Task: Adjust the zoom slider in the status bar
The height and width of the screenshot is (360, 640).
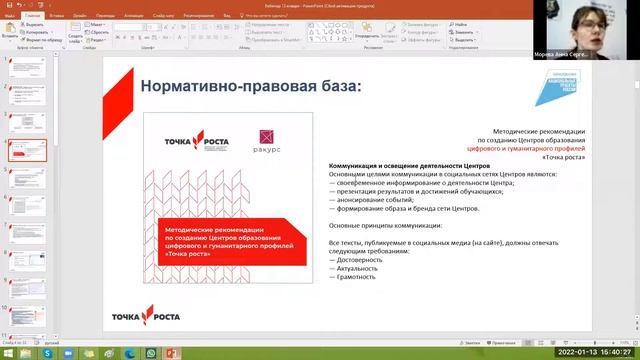Action: (594, 343)
